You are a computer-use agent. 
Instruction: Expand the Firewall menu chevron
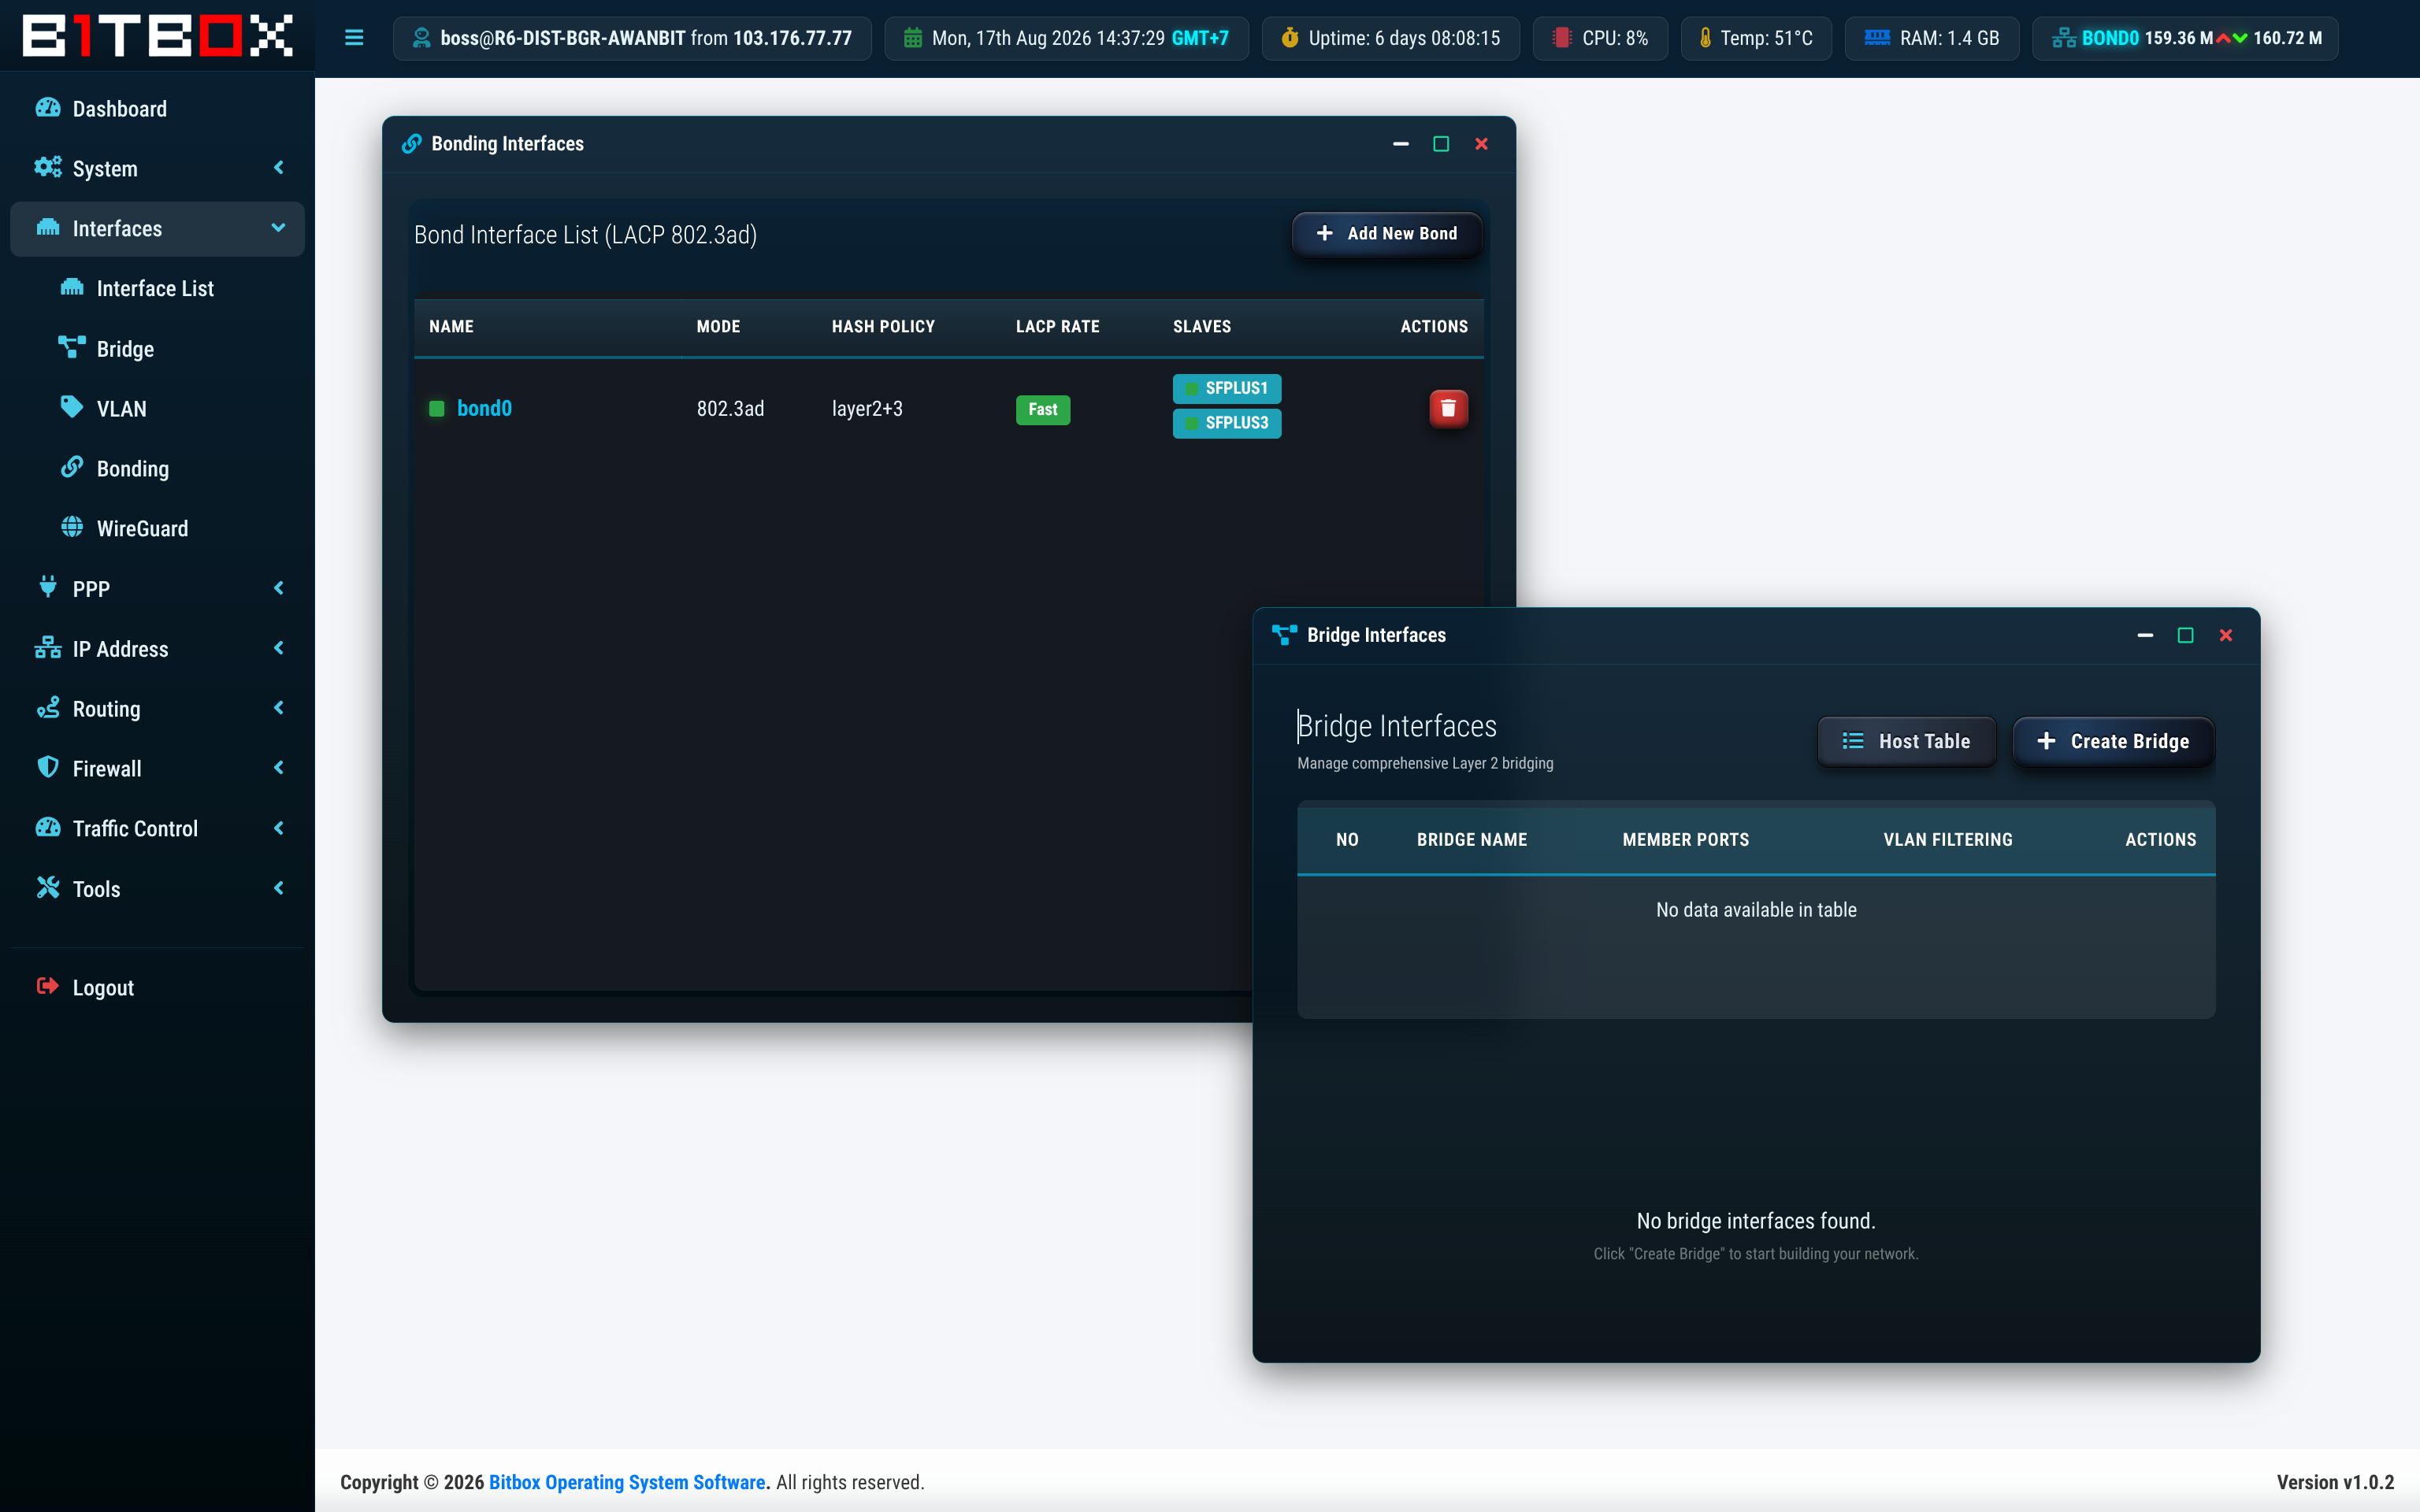(279, 768)
